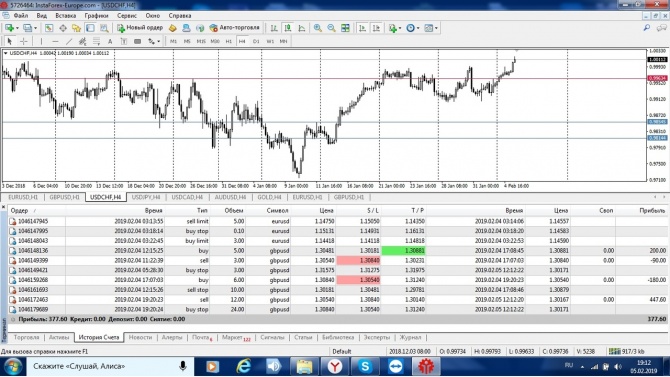The width and height of the screenshot is (670, 377).
Task: Open Skype from the taskbar
Action: pos(365,366)
